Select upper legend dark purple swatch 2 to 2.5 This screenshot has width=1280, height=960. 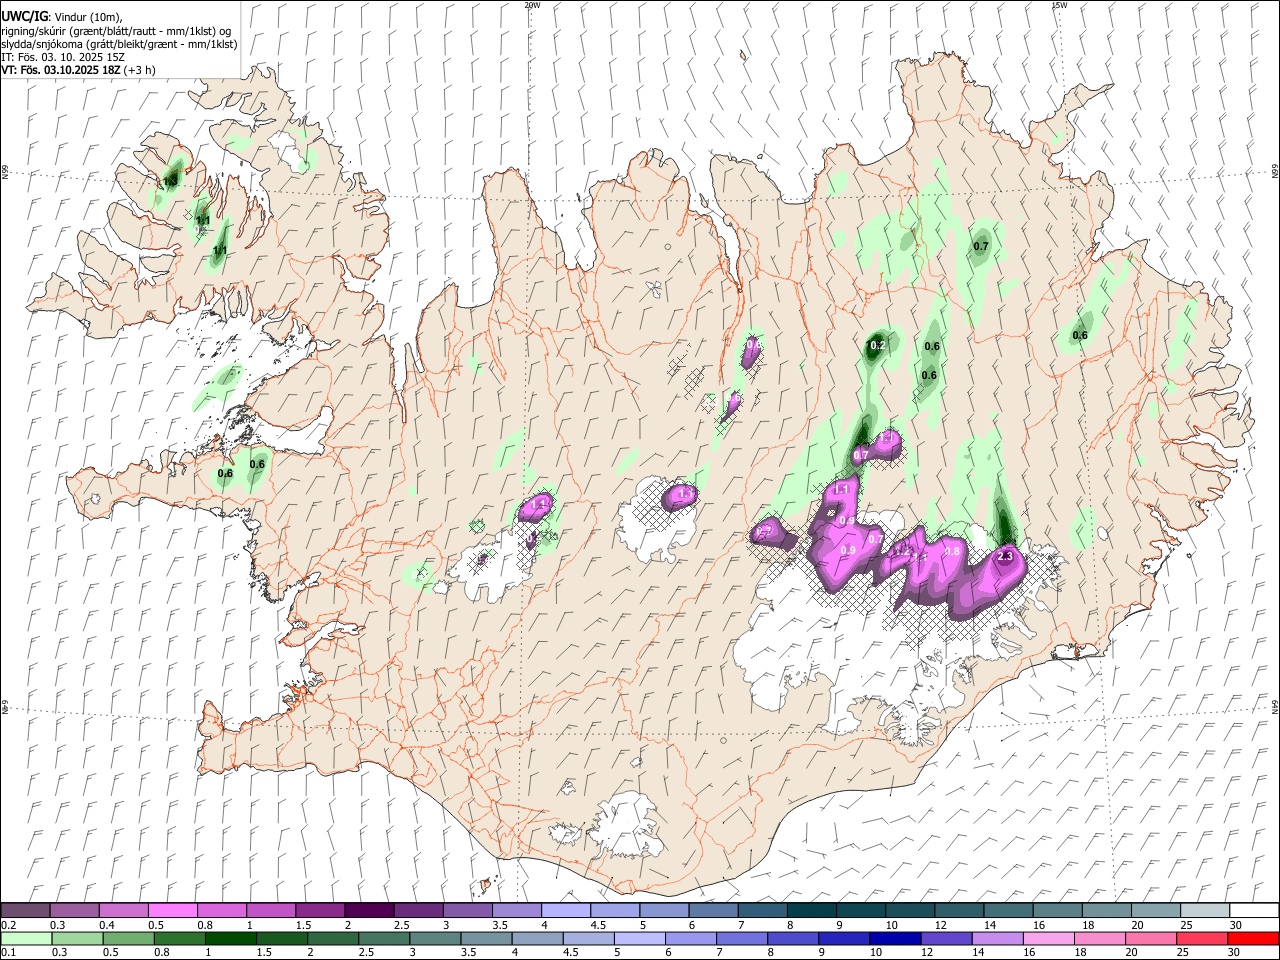point(369,911)
